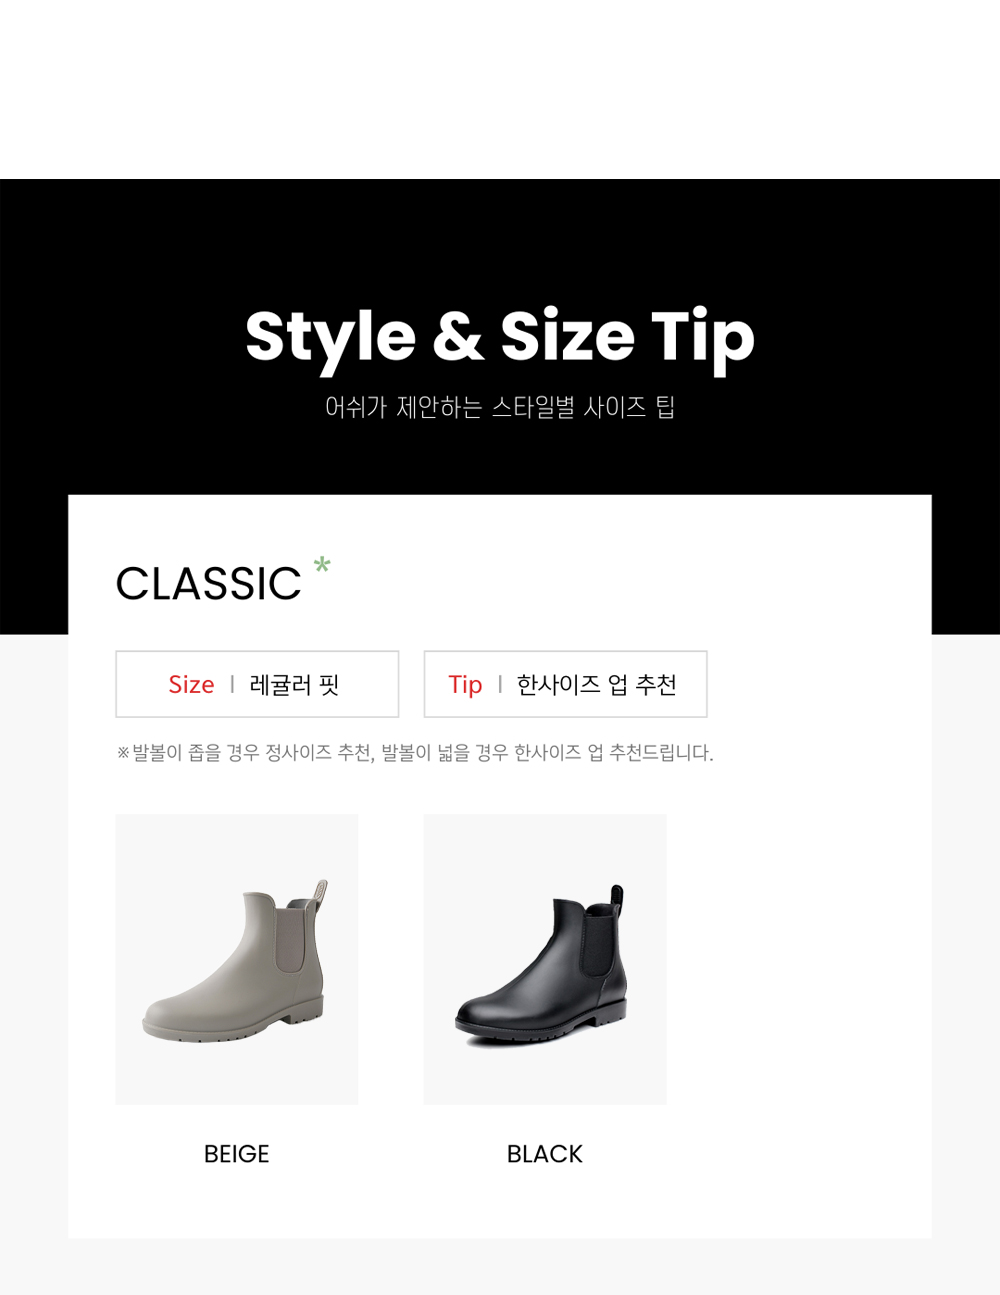The width and height of the screenshot is (1000, 1295).
Task: Click the BEIGE color label
Action: [237, 1154]
